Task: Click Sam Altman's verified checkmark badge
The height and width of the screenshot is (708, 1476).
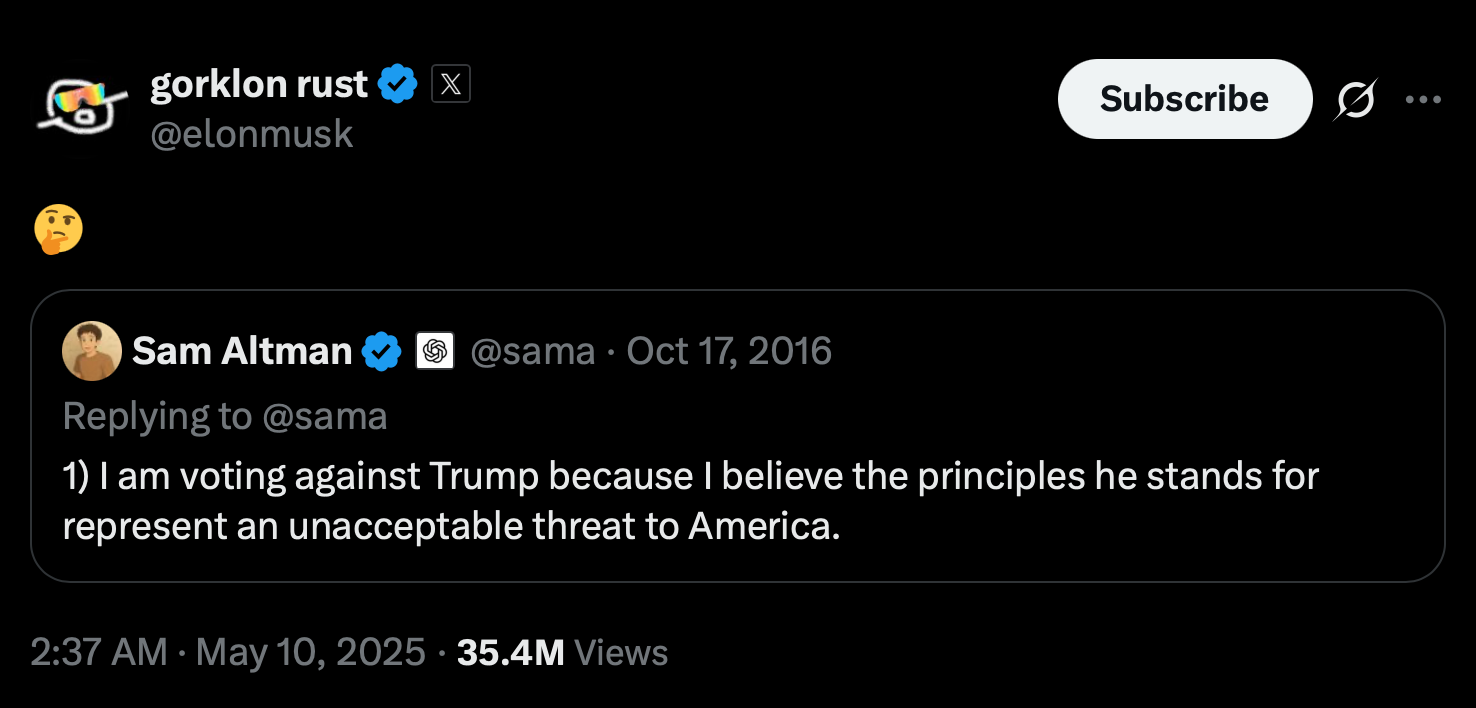Action: pyautogui.click(x=381, y=351)
